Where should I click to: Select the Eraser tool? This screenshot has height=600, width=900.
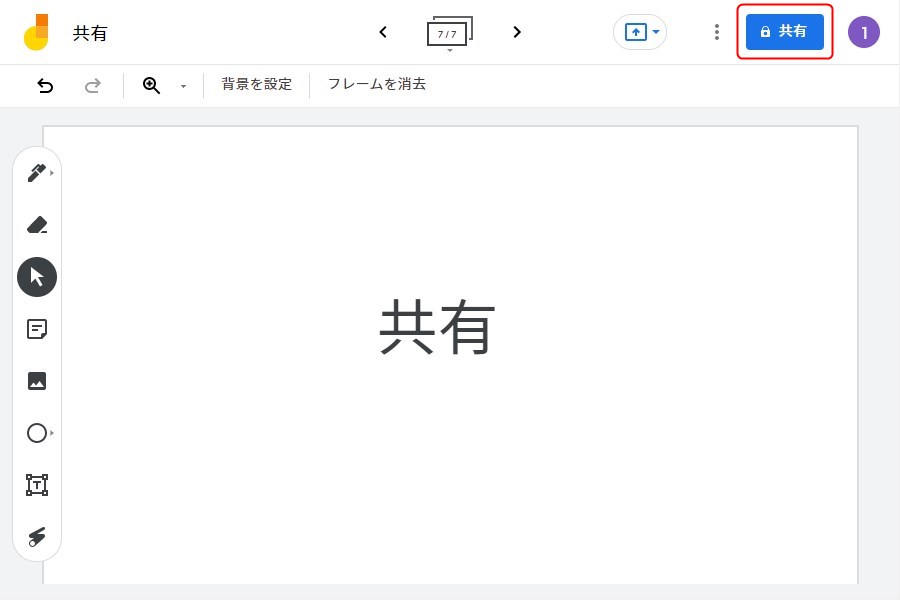point(37,224)
